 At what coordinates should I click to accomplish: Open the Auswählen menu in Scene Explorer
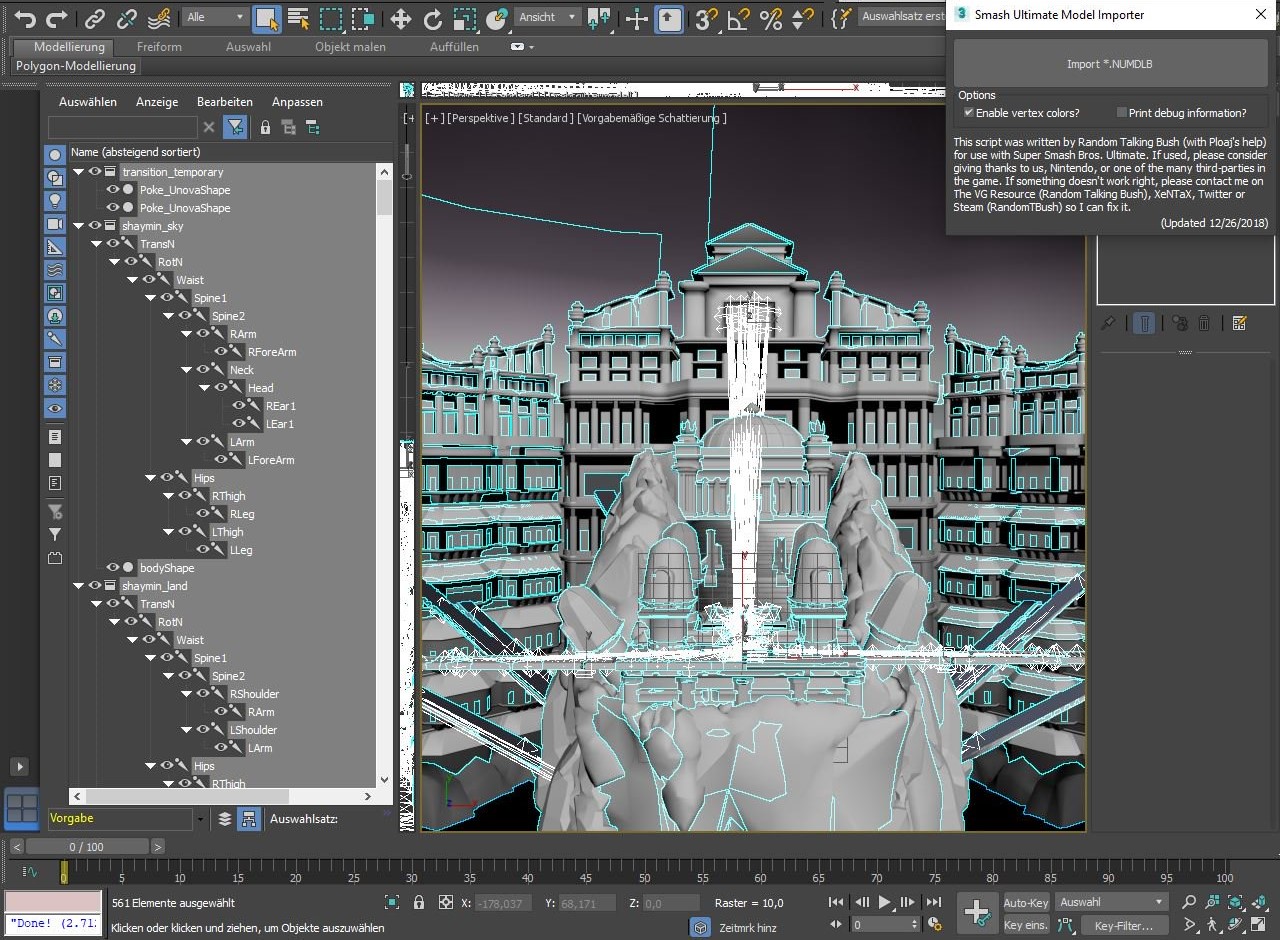88,102
